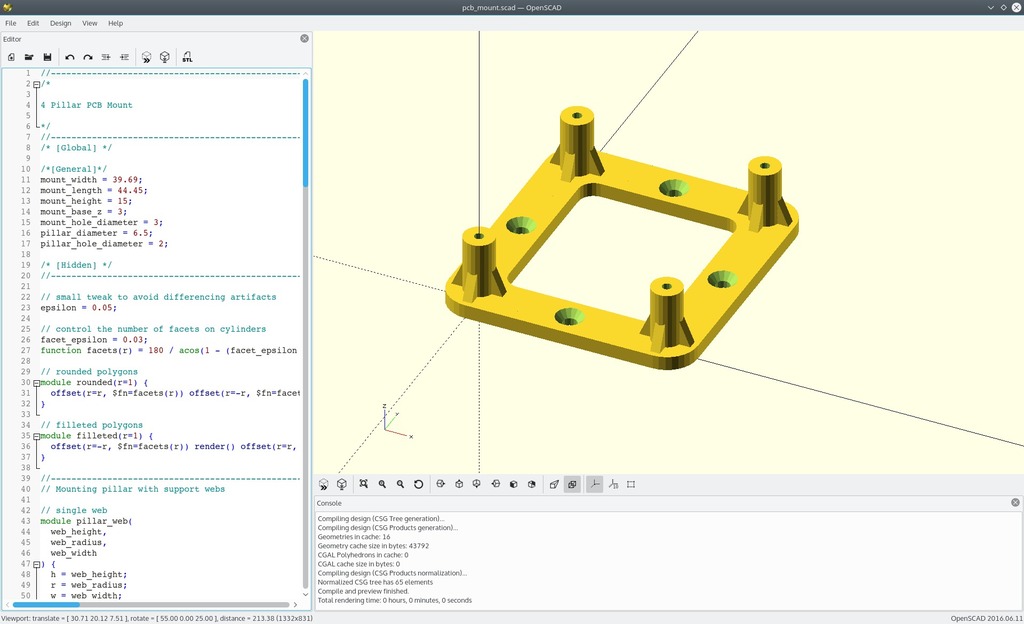Reset the 3D view
Image resolution: width=1024 pixels, height=624 pixels.
(x=419, y=484)
